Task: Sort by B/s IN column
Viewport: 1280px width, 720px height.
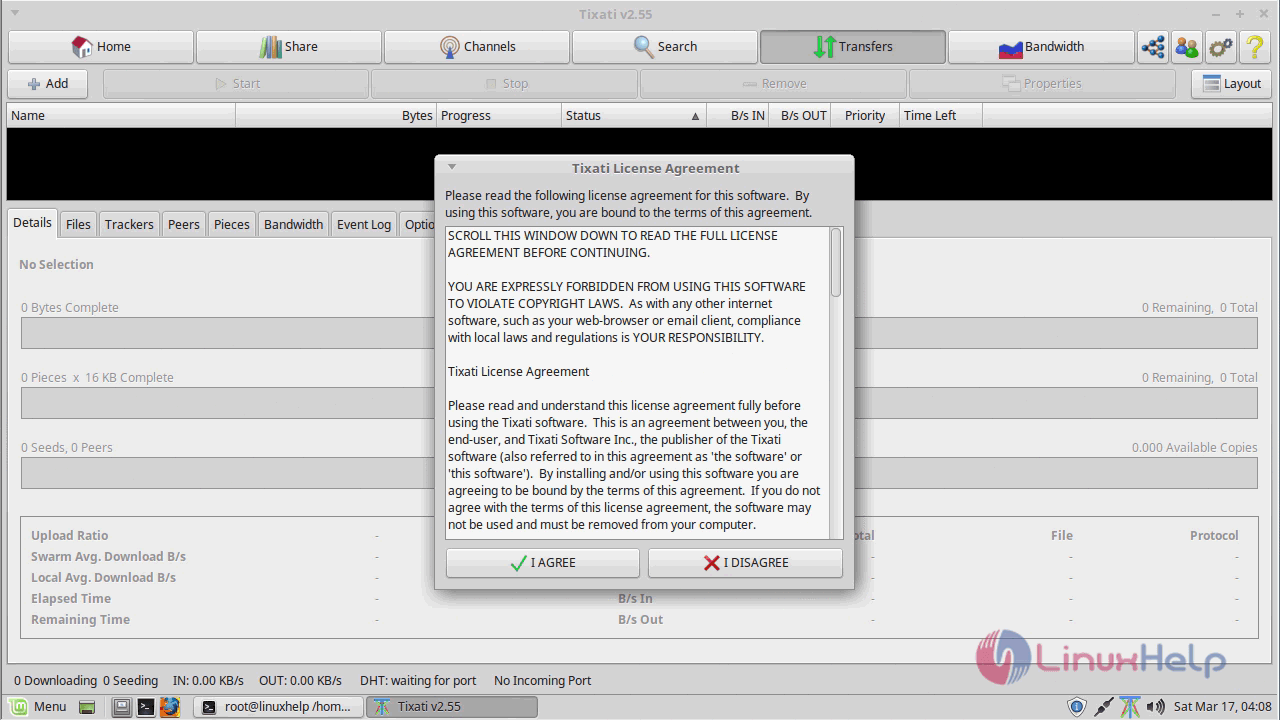Action: [x=738, y=116]
